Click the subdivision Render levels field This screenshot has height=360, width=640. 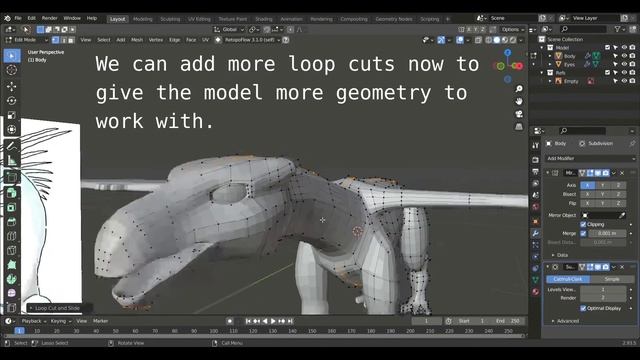[x=603, y=298]
